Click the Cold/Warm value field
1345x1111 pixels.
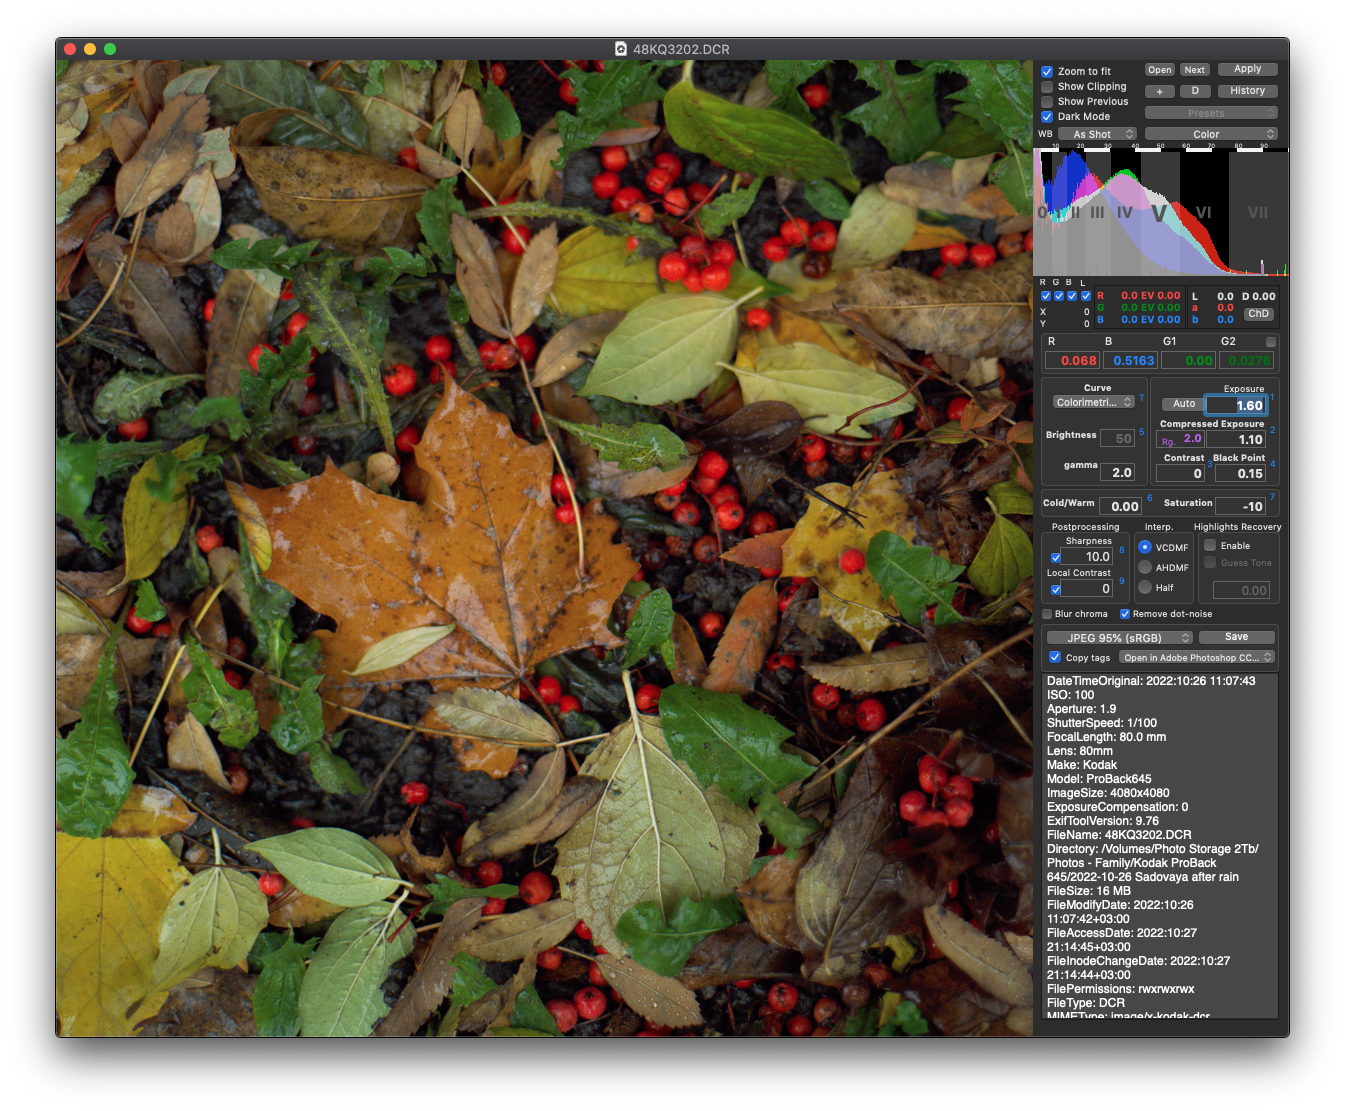[x=1121, y=506]
